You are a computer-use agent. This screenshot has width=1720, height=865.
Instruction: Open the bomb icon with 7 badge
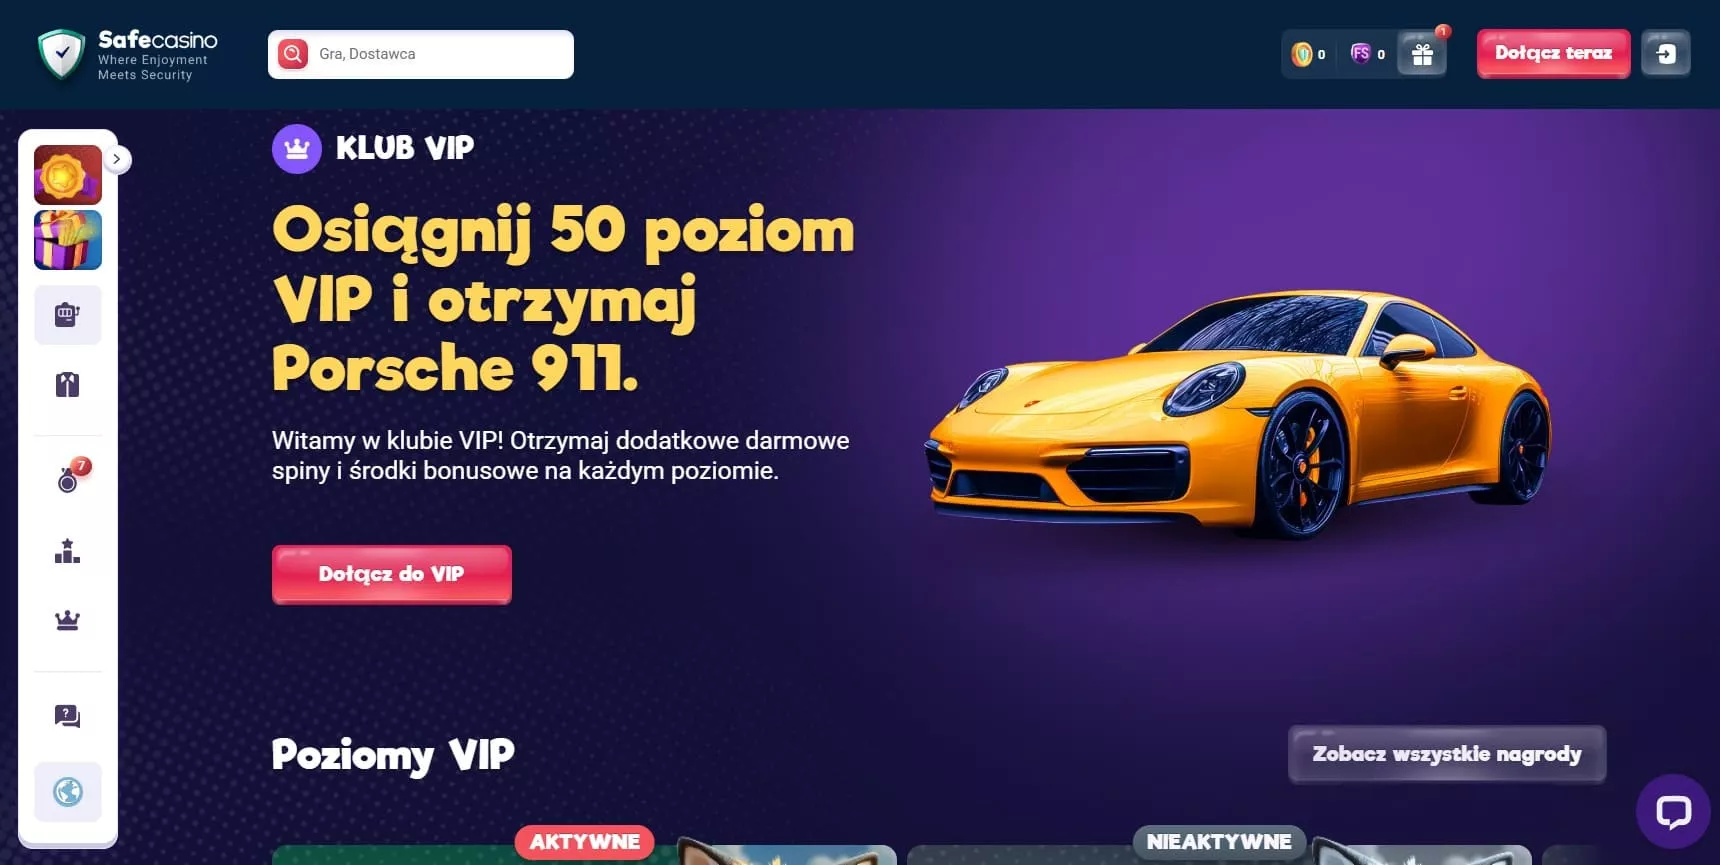68,478
